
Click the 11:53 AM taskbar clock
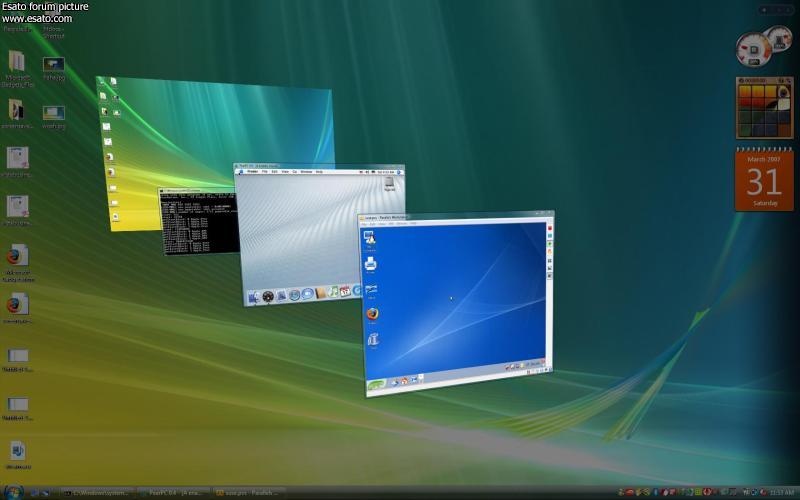coord(783,492)
